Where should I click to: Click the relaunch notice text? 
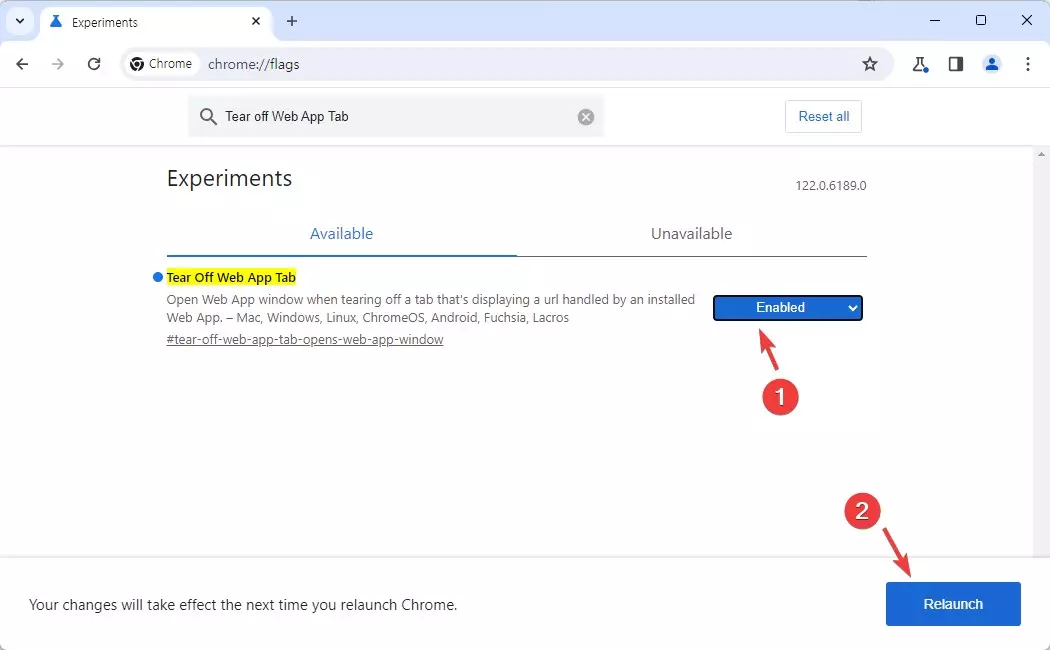(x=243, y=605)
